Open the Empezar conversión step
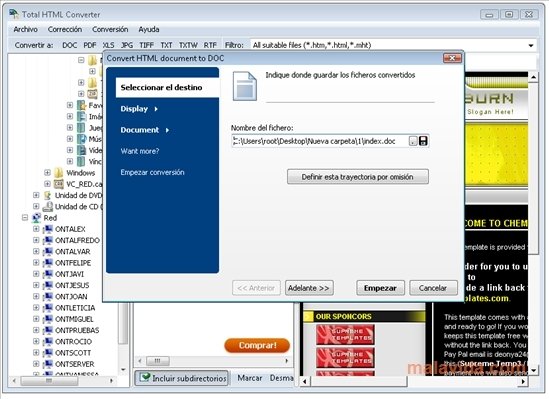Viewport: 549px width, 399px height. pos(152,172)
